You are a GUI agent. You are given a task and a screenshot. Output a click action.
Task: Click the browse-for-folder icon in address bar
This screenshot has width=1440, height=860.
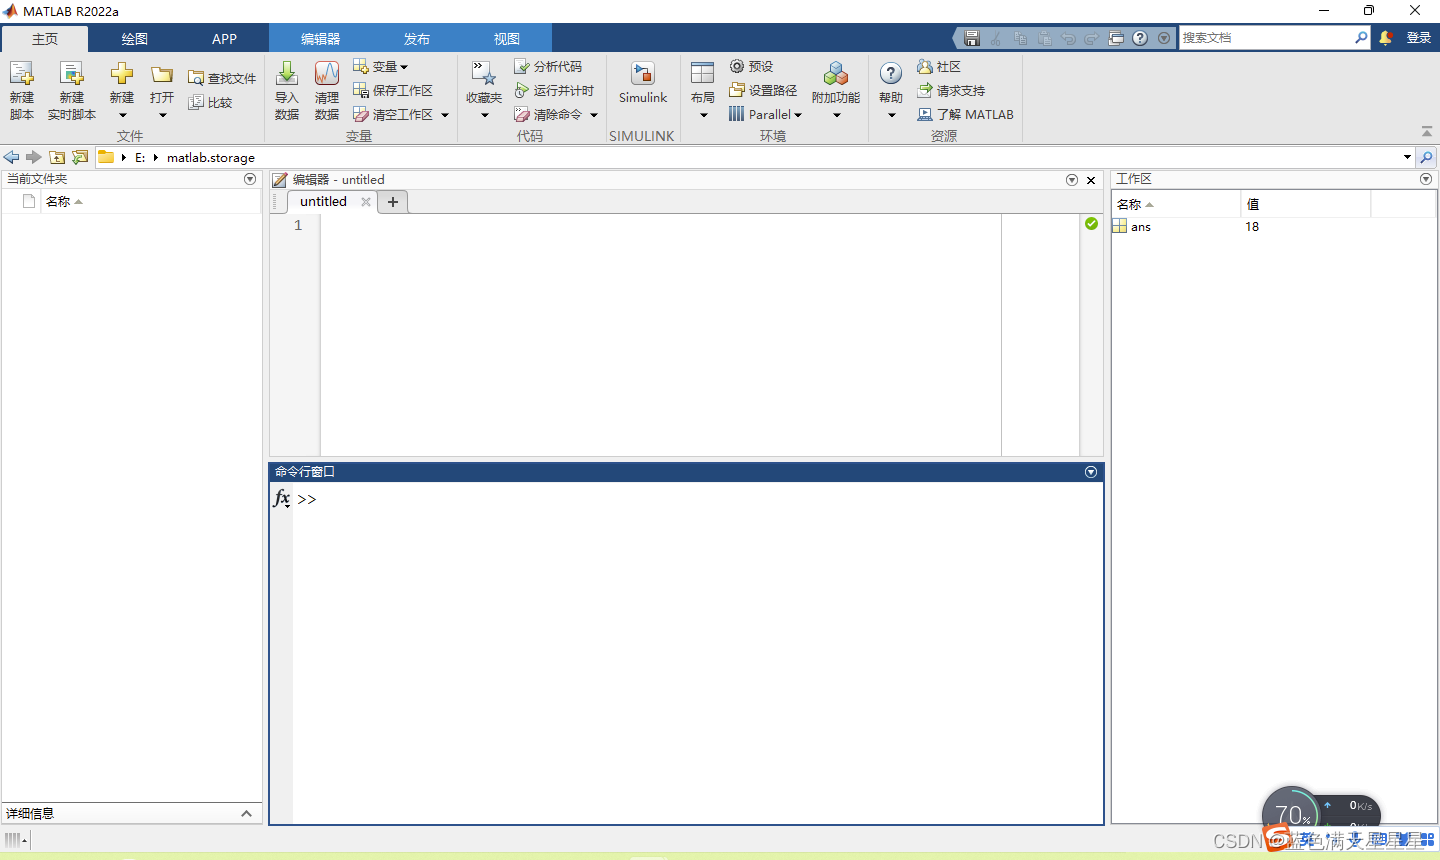click(80, 157)
